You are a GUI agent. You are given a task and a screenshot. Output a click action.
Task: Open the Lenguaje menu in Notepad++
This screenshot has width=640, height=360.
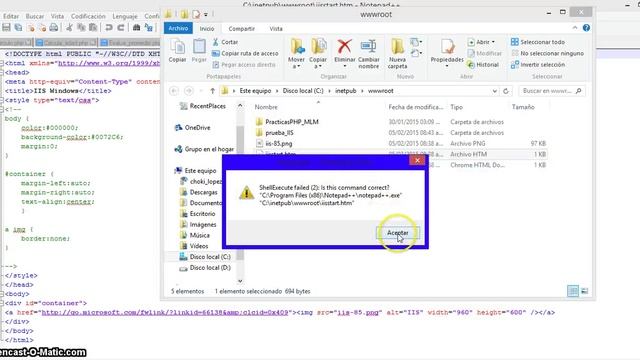(125, 16)
